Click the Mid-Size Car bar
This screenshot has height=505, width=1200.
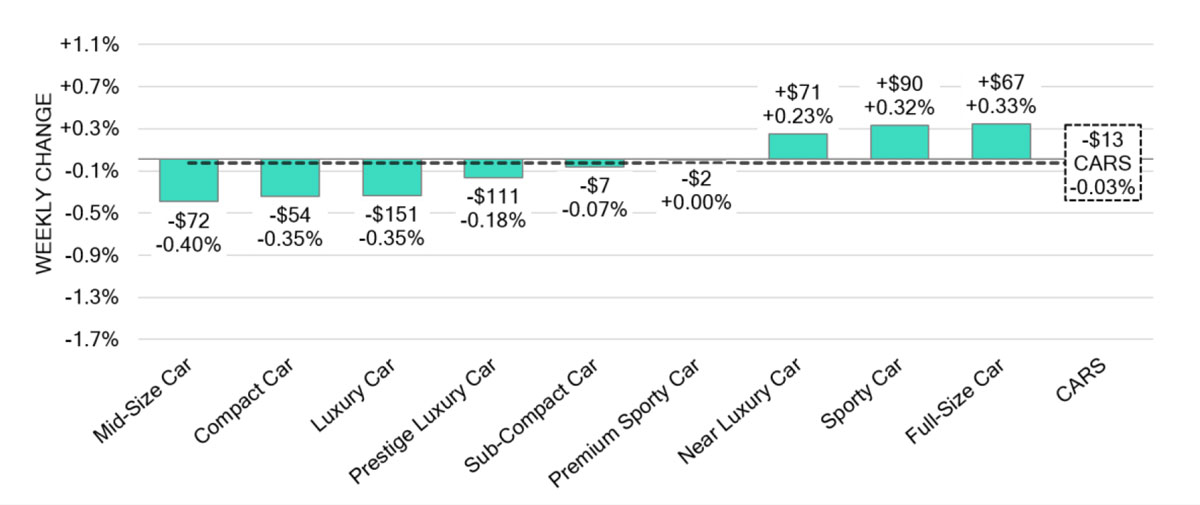[x=188, y=180]
